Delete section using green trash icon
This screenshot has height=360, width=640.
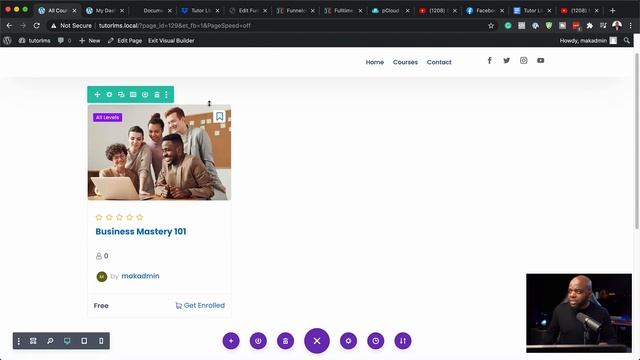click(x=157, y=94)
